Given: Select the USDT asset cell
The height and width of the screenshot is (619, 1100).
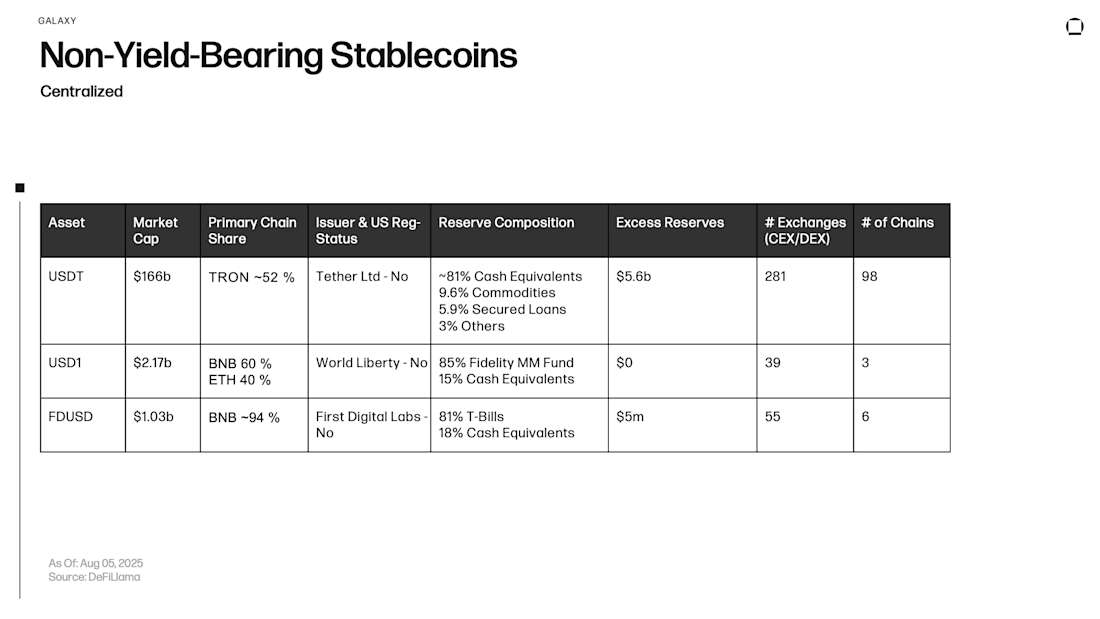Looking at the screenshot, I should click(x=66, y=276).
